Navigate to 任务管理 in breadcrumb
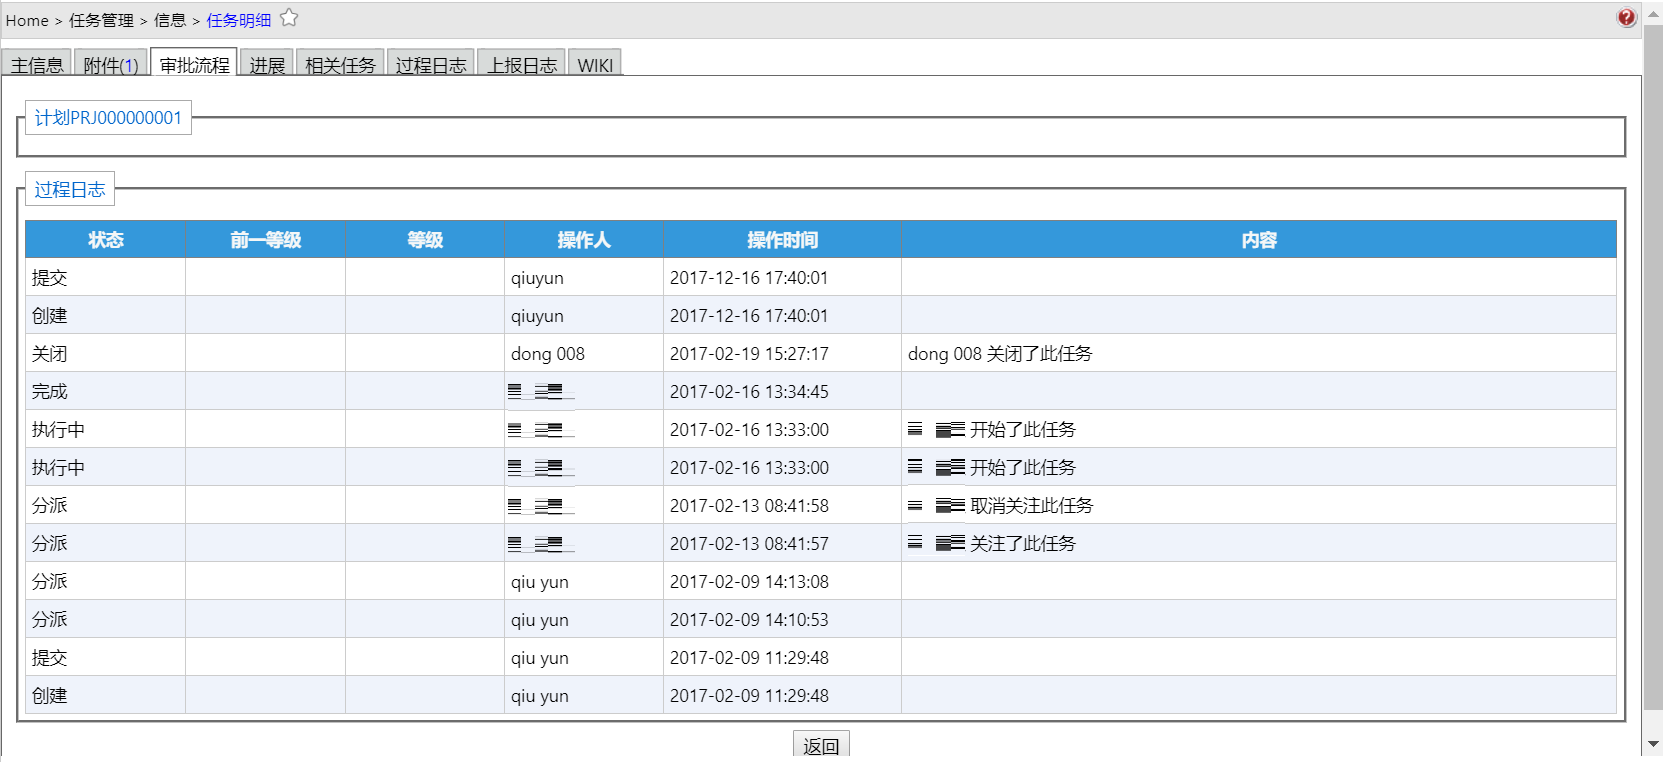1663x762 pixels. point(101,20)
